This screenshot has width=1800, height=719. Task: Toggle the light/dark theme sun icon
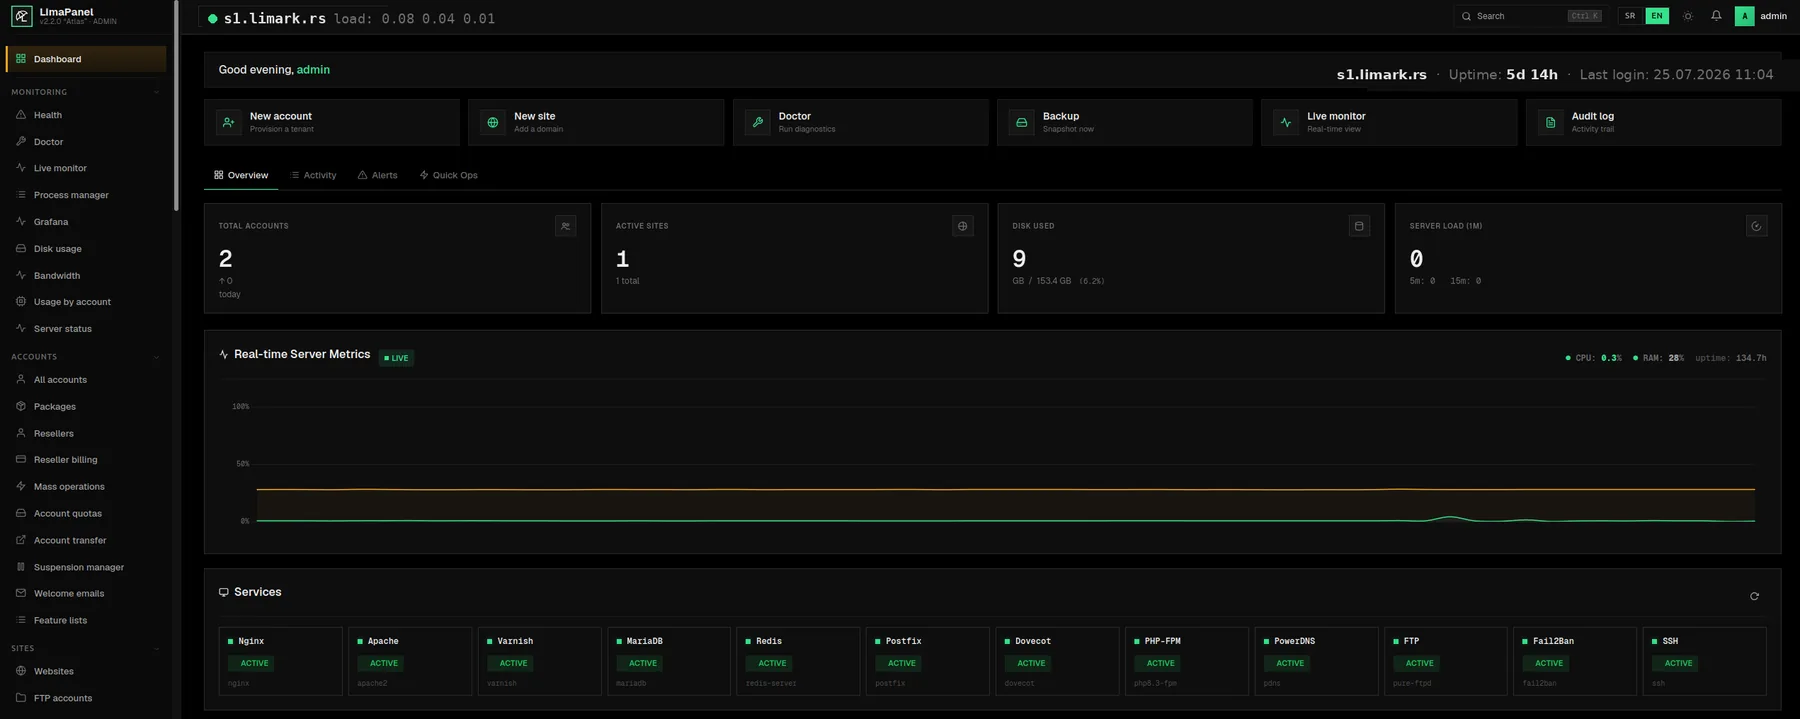point(1688,16)
